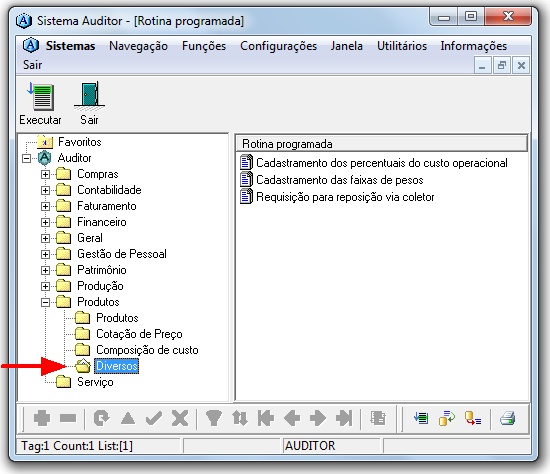
Task: Collapse the Produtos folder node
Action: tap(45, 302)
